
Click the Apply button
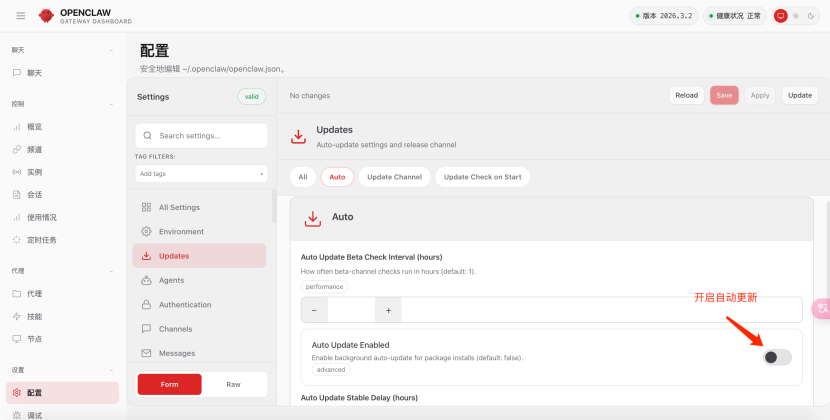(760, 95)
